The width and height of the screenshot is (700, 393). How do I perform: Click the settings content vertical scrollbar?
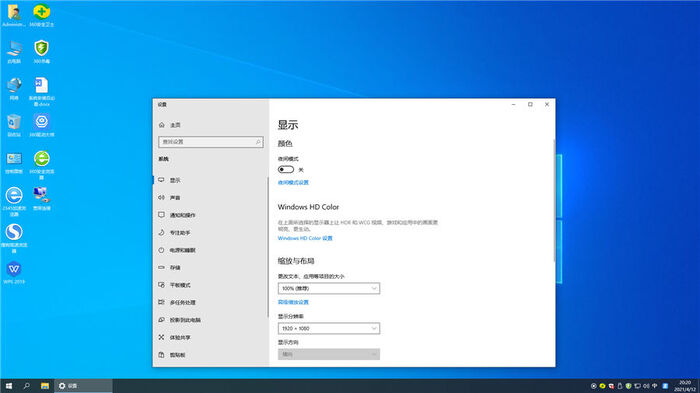(x=554, y=201)
